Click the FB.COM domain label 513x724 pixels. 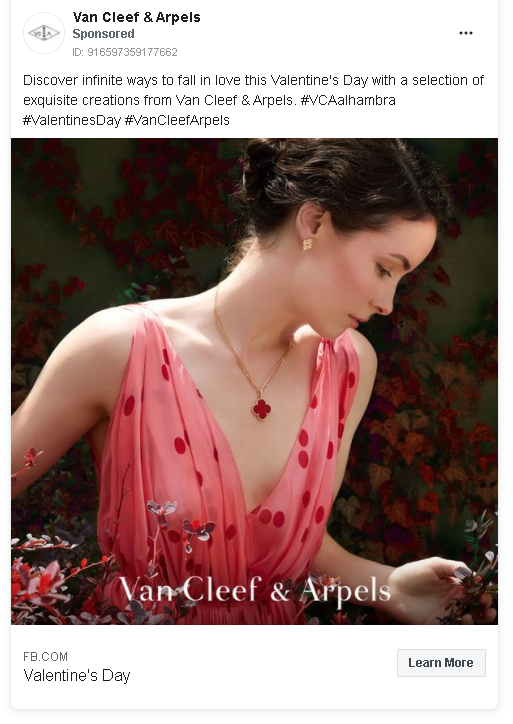click(45, 657)
